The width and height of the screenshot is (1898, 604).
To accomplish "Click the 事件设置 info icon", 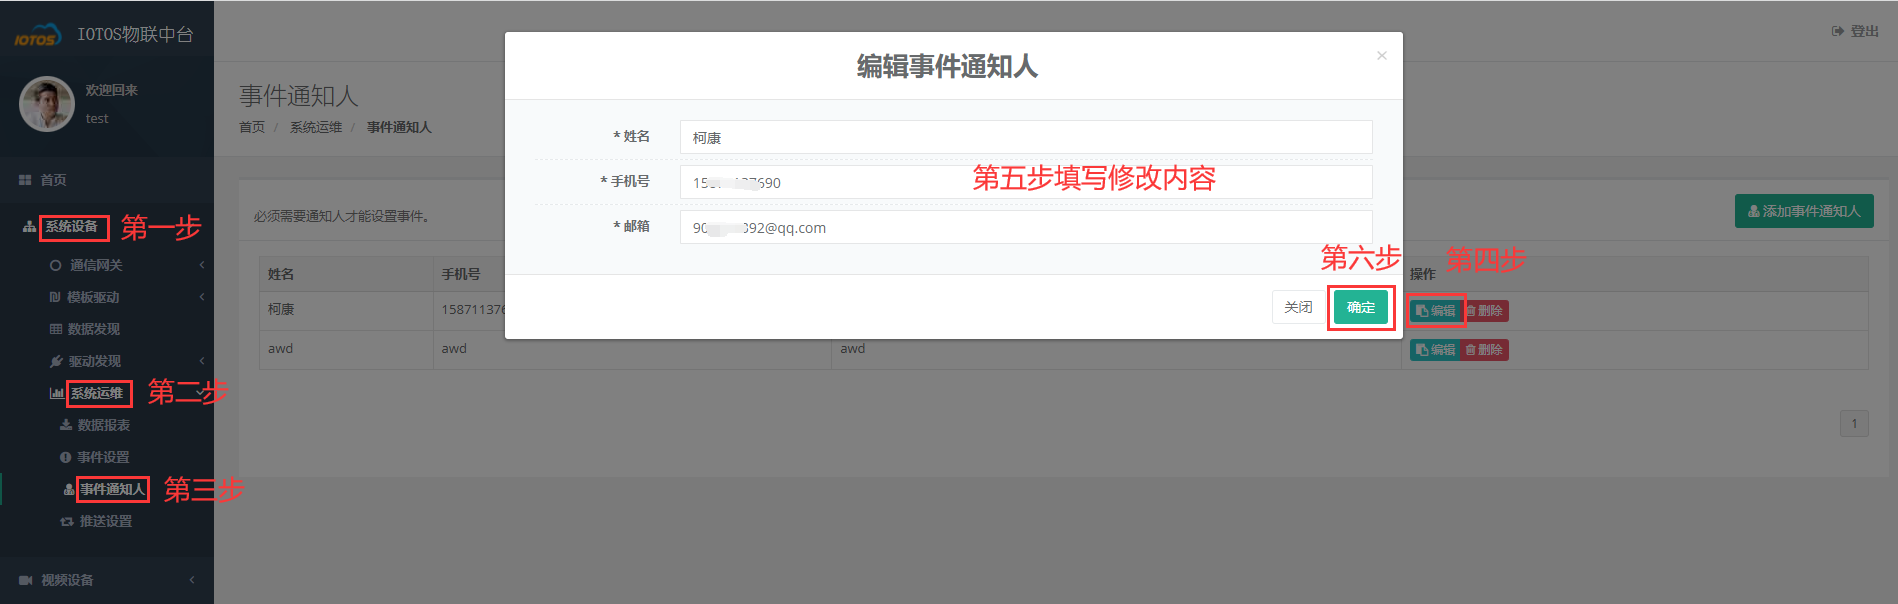I will (x=65, y=457).
